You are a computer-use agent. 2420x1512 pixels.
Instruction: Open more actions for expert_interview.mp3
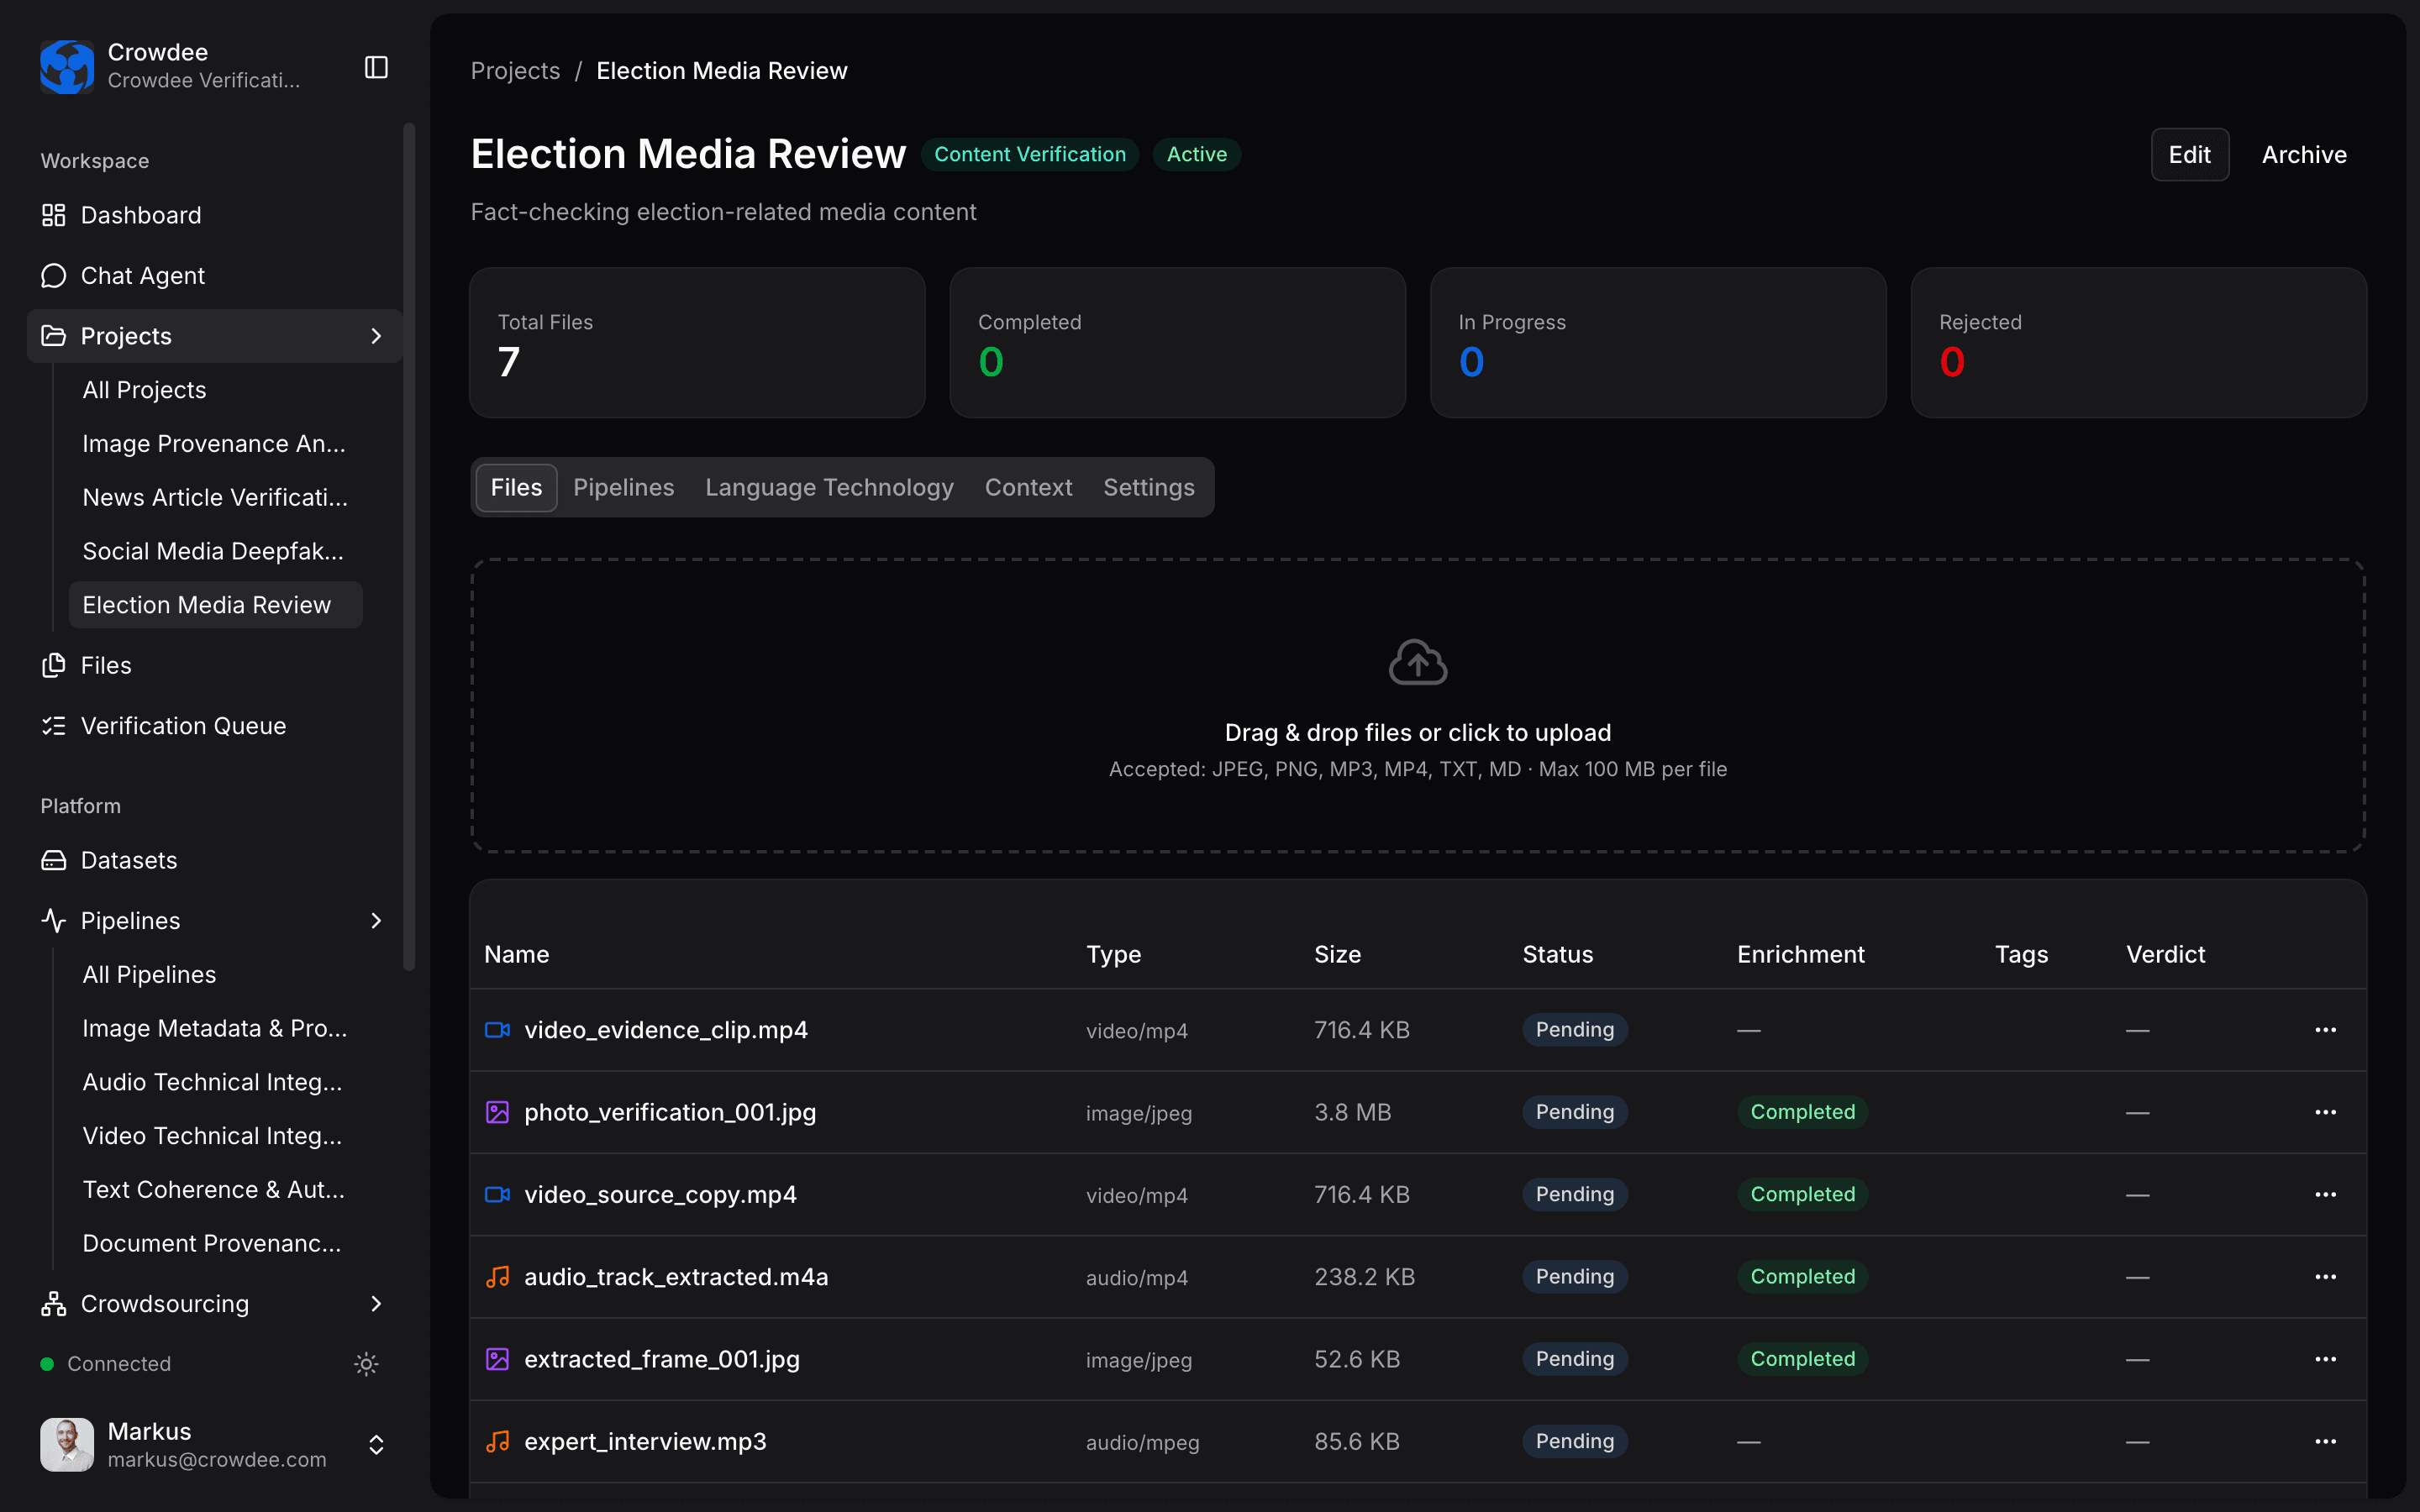2325,1441
